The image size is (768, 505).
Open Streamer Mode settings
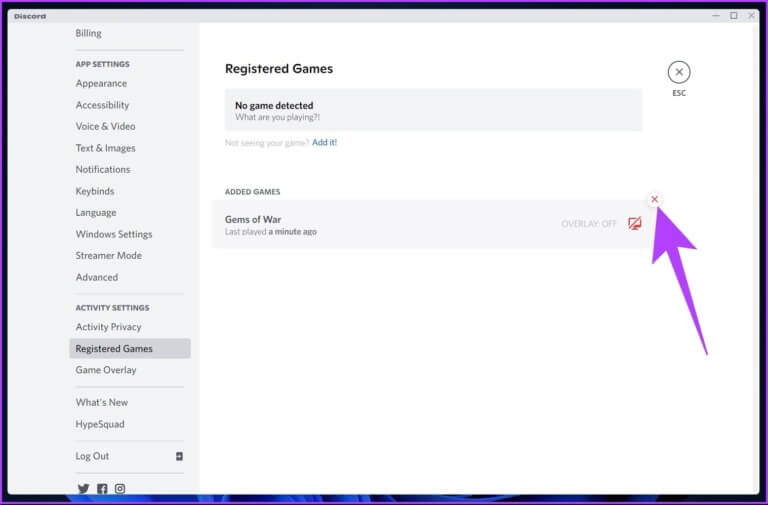[109, 256]
